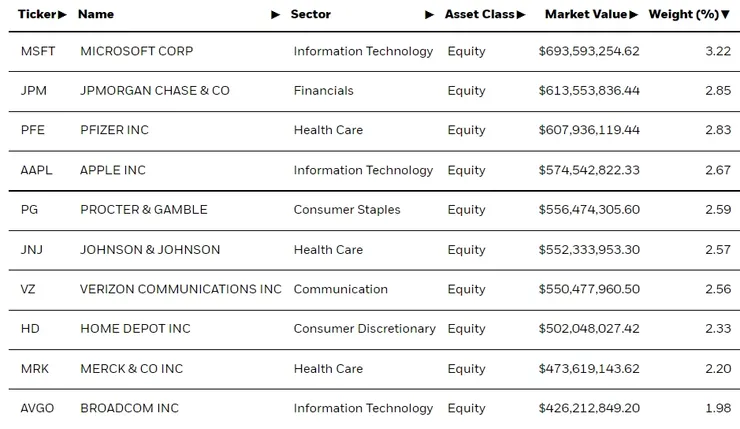Image resolution: width=740 pixels, height=429 pixels.
Task: Click Asset Class sort arrow
Action: 521,15
